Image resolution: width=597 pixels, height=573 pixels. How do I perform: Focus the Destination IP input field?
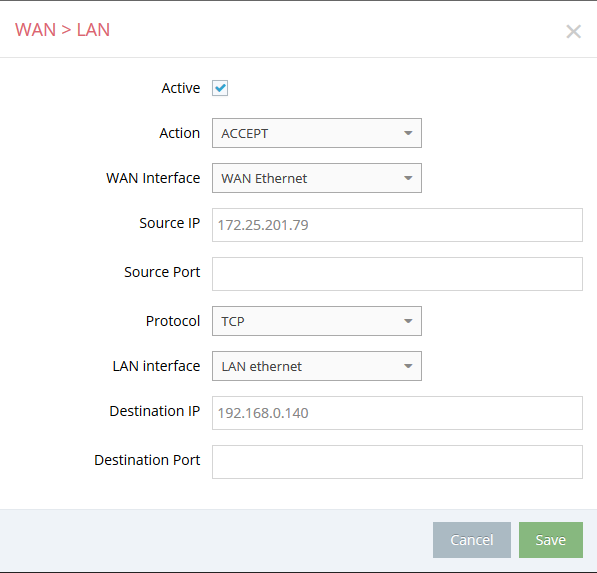coord(397,413)
